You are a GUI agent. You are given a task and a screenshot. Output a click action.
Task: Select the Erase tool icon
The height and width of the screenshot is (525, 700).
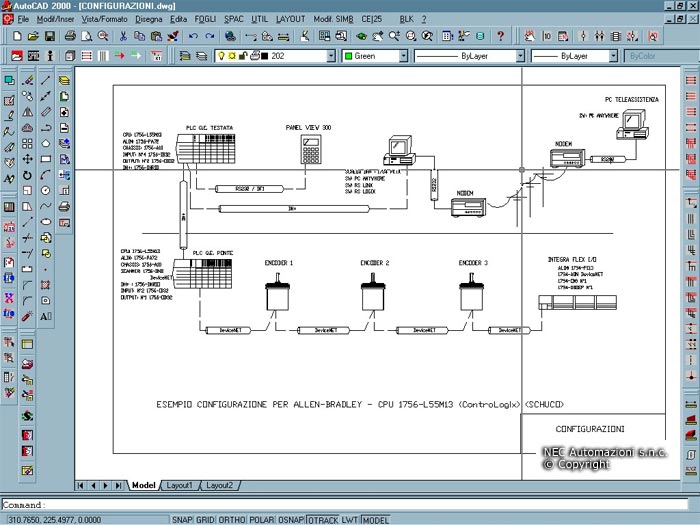click(28, 80)
